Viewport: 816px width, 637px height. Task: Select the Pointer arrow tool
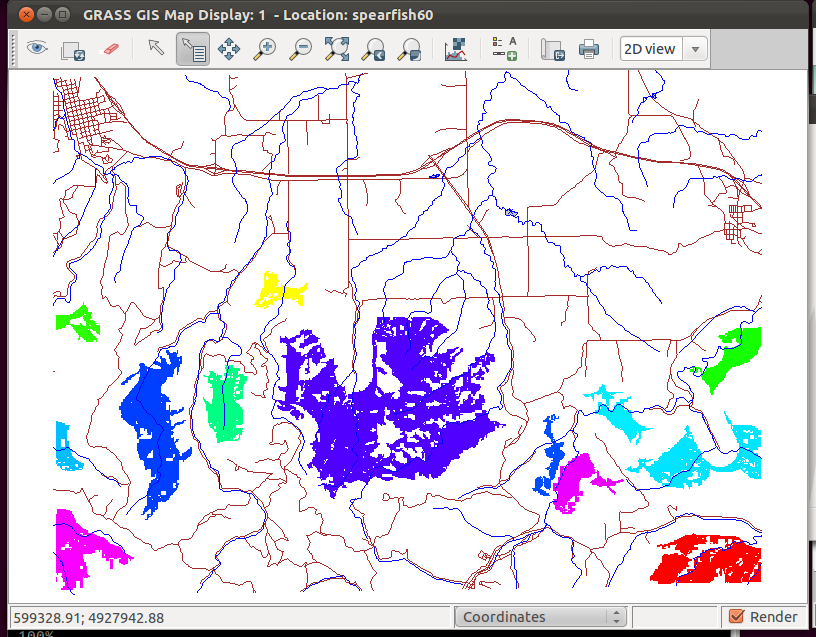click(x=156, y=48)
